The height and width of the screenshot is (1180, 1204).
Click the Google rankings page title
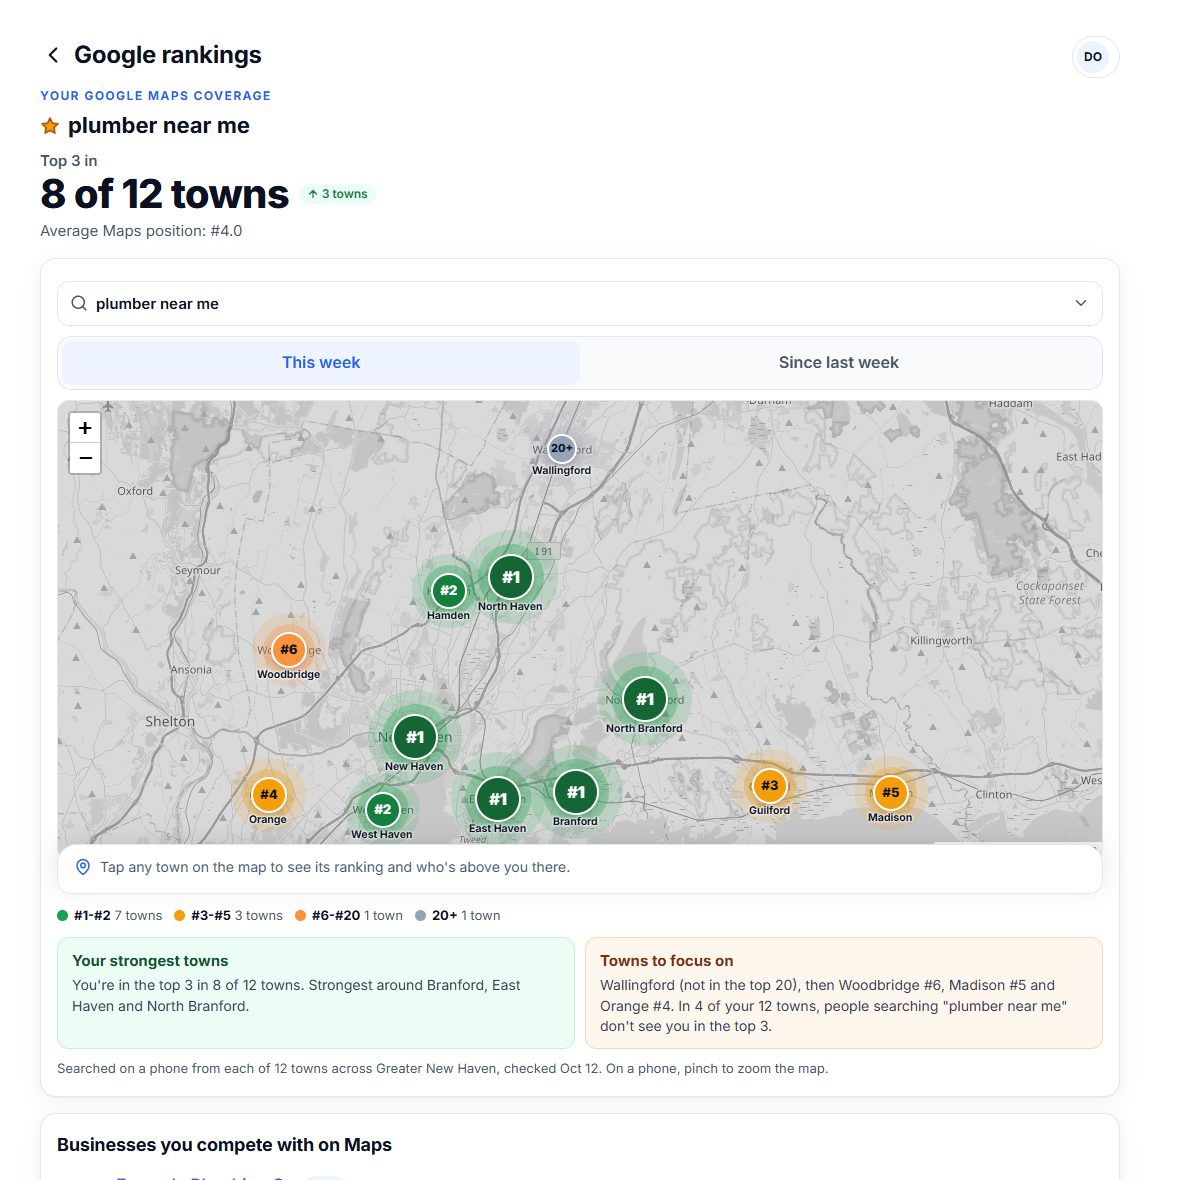tap(168, 55)
